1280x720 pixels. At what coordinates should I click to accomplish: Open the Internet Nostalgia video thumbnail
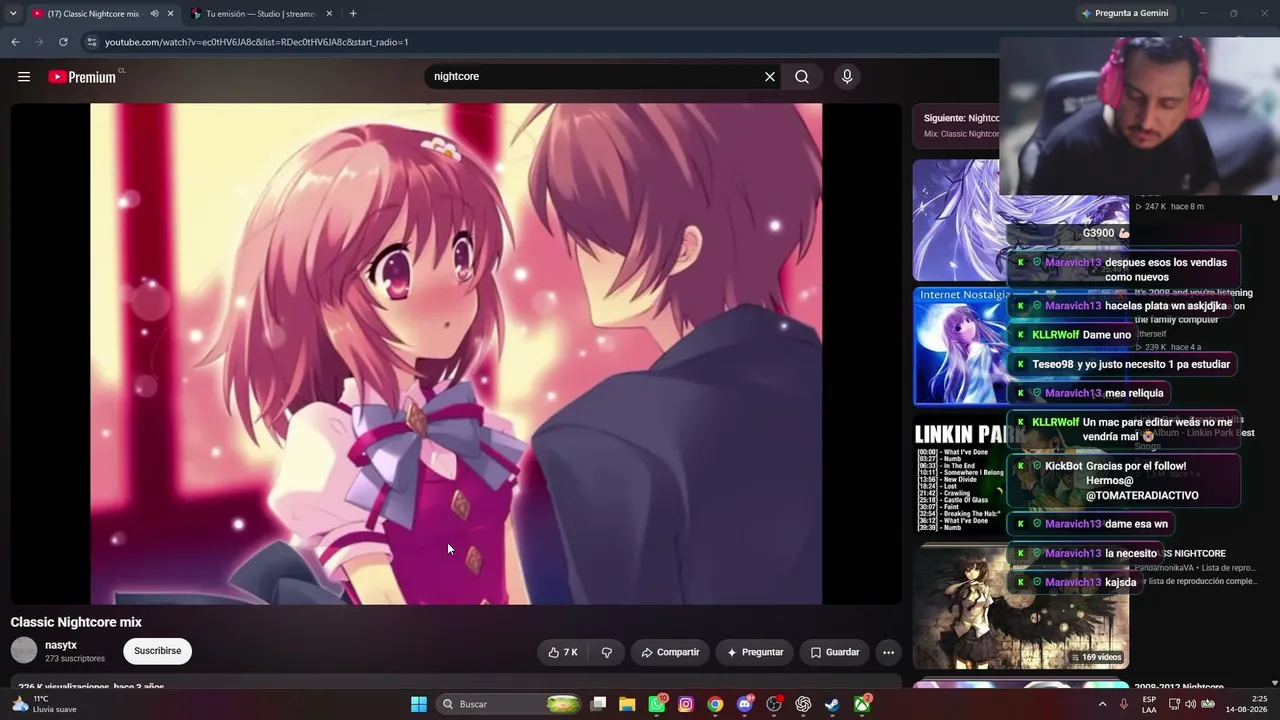pyautogui.click(x=1020, y=346)
